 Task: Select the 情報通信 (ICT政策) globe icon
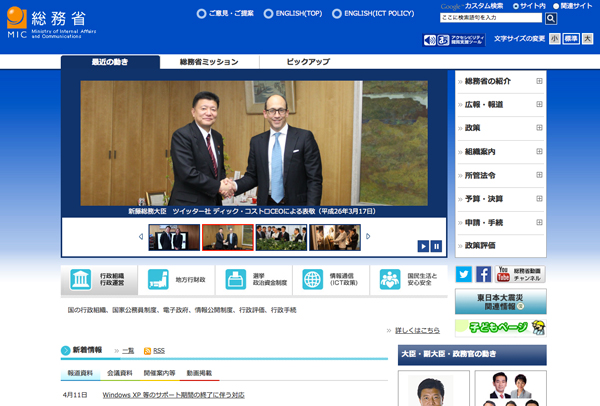point(312,281)
